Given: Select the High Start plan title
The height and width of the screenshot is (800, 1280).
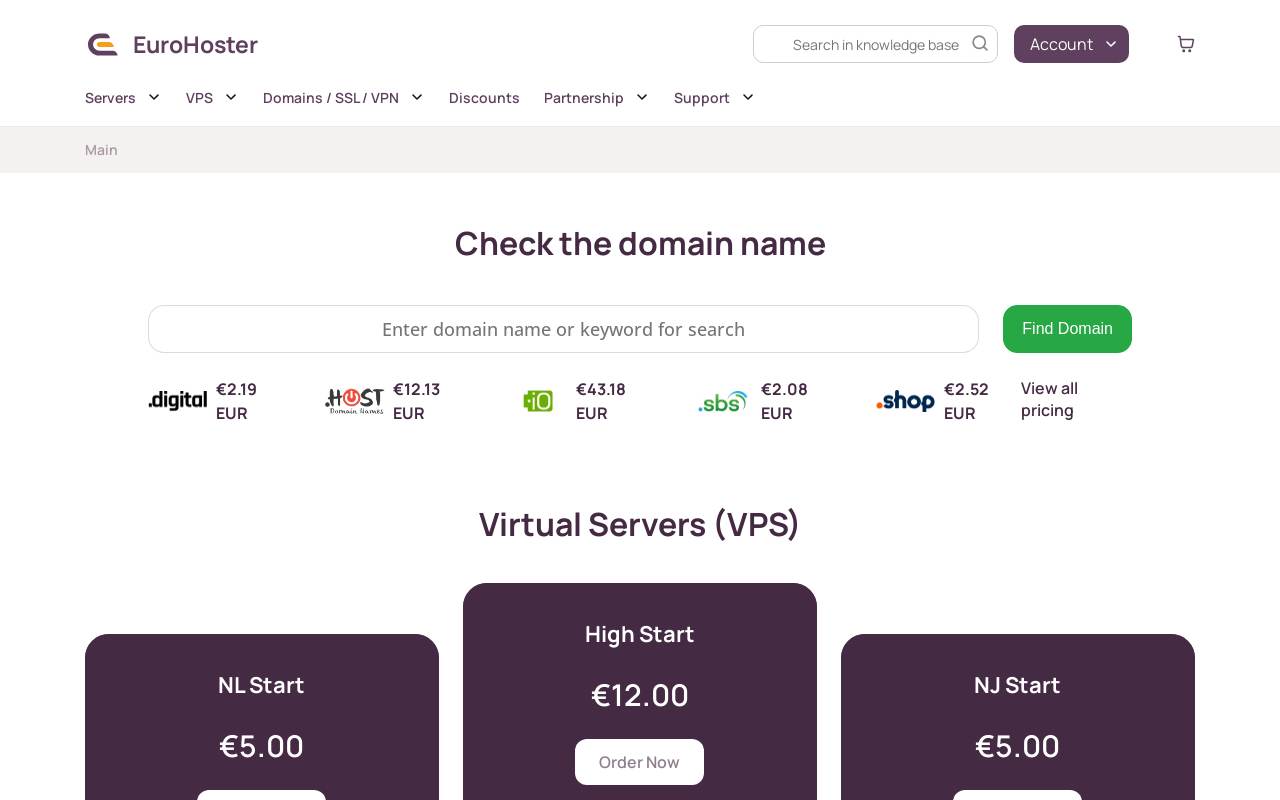Looking at the screenshot, I should [639, 634].
